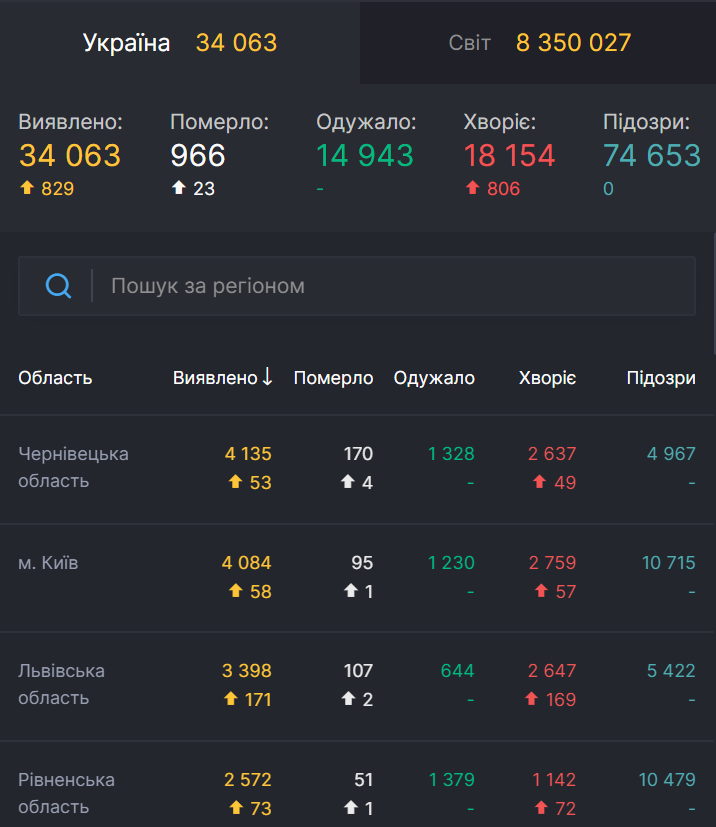Click red arrow beside 57 in Київ row

541,591
